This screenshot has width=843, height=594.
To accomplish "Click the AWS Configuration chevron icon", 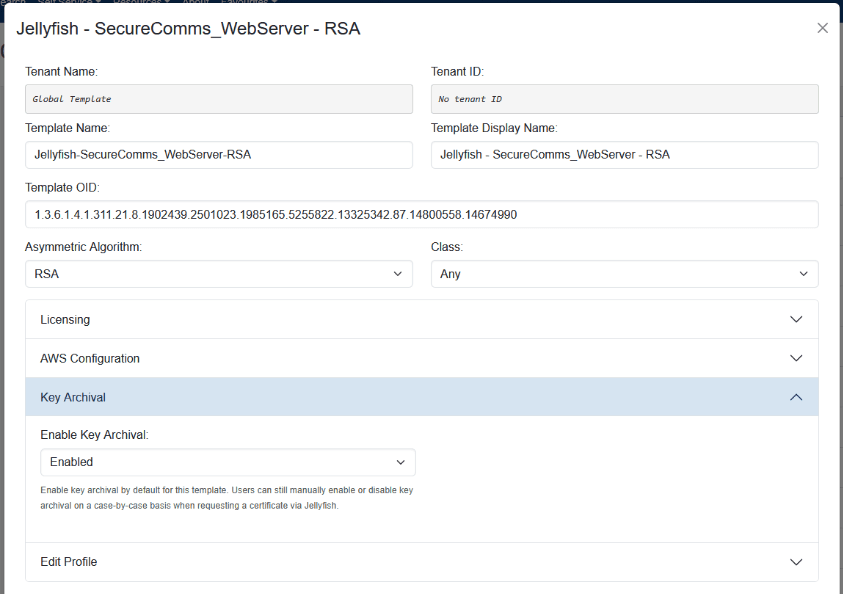I will point(796,358).
